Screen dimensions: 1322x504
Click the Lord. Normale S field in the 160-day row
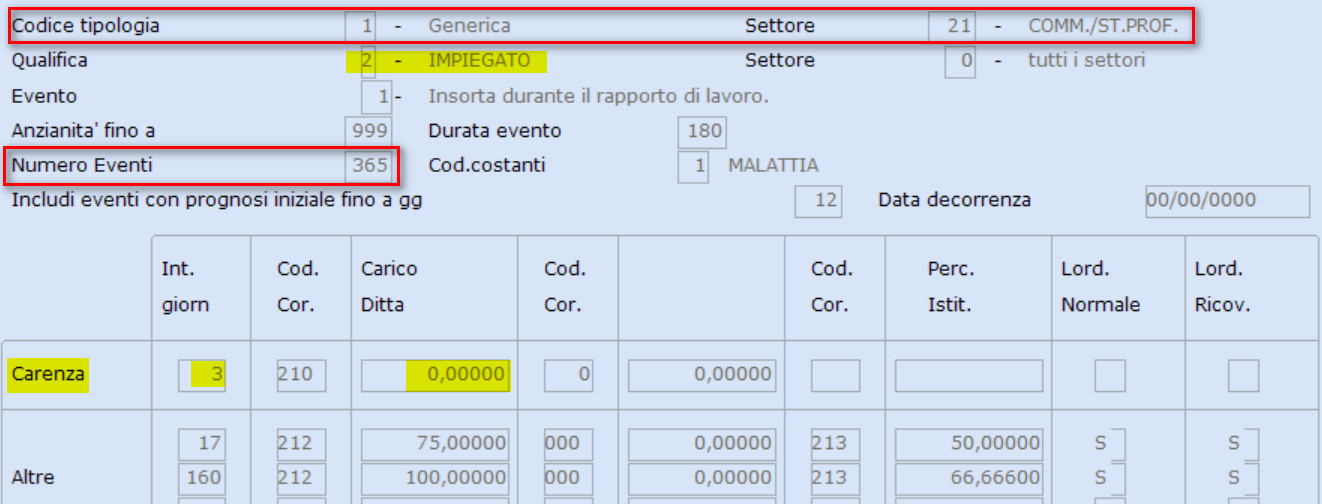[1108, 477]
